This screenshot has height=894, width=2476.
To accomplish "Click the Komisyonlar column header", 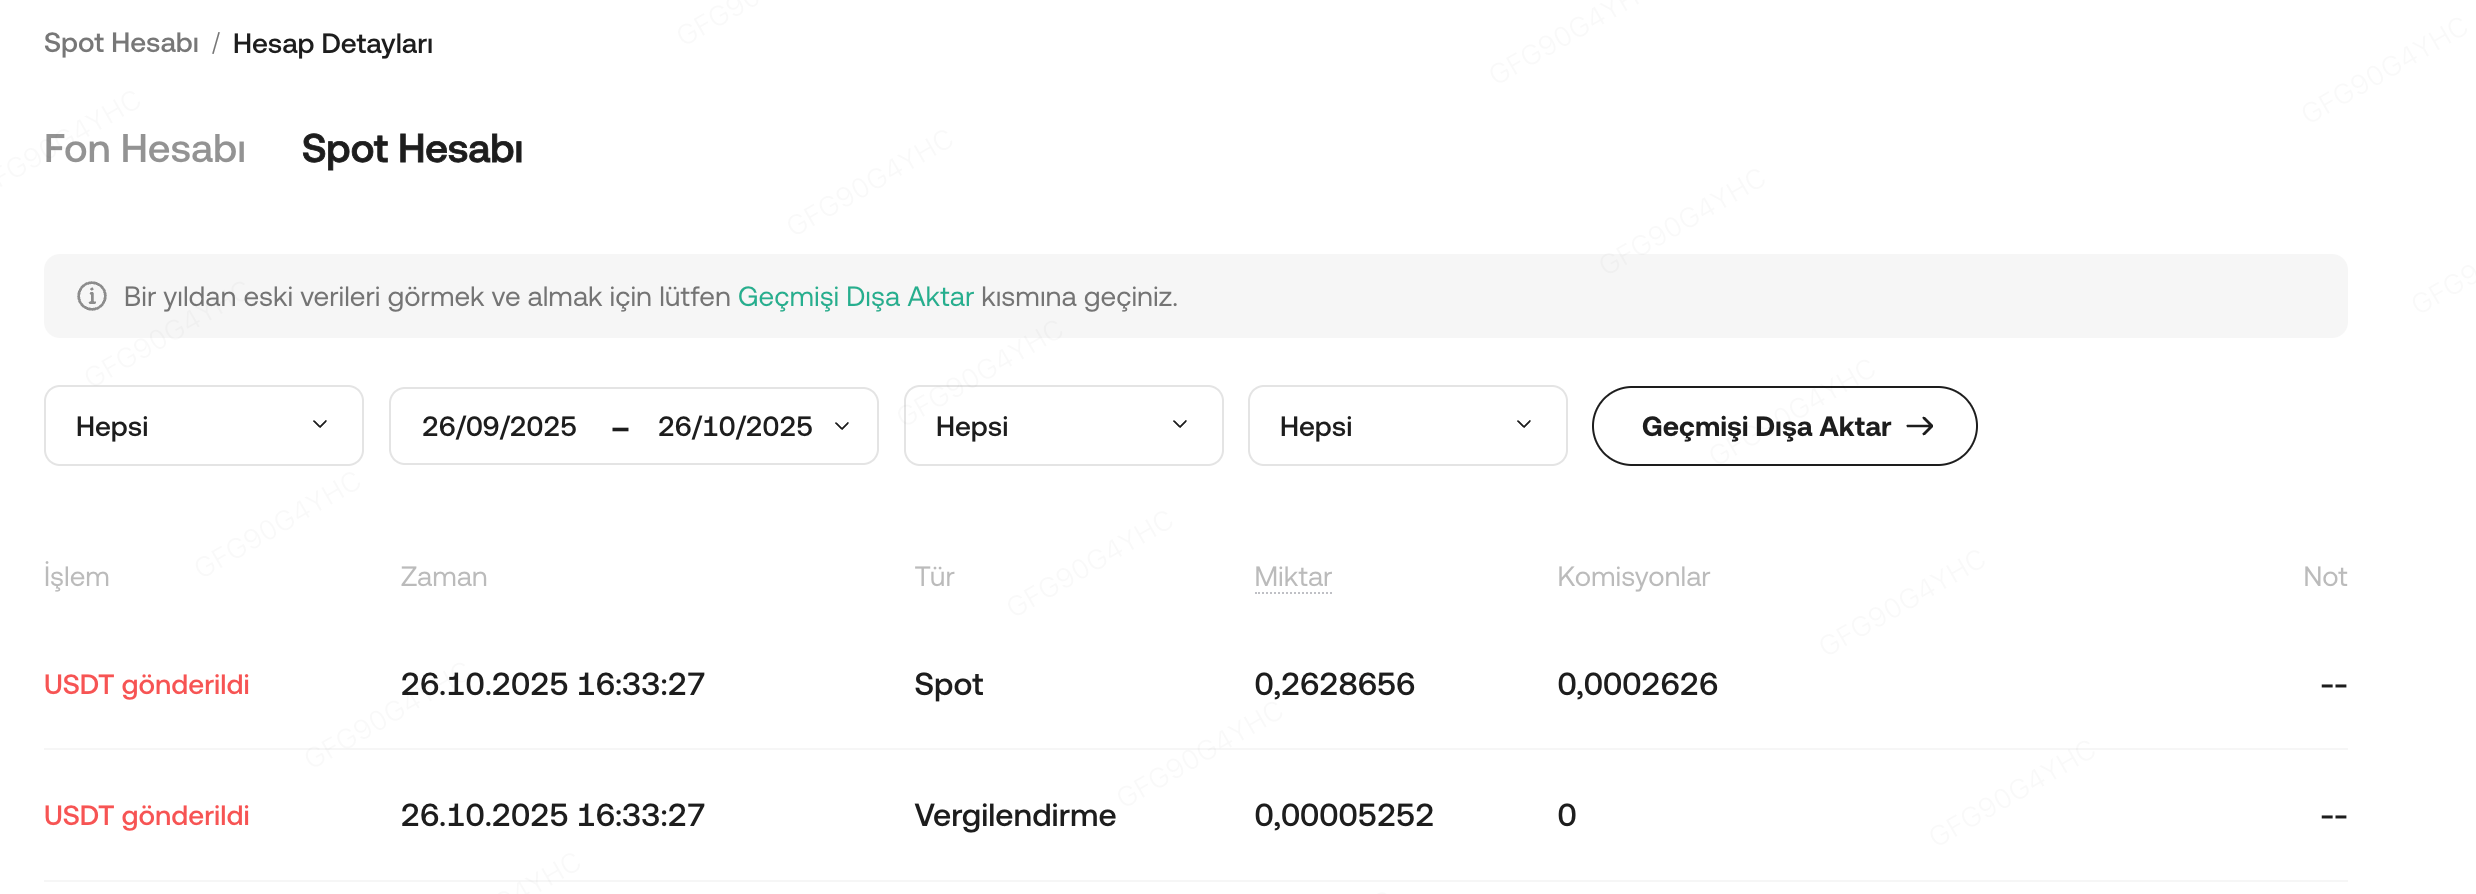I will tap(1633, 577).
